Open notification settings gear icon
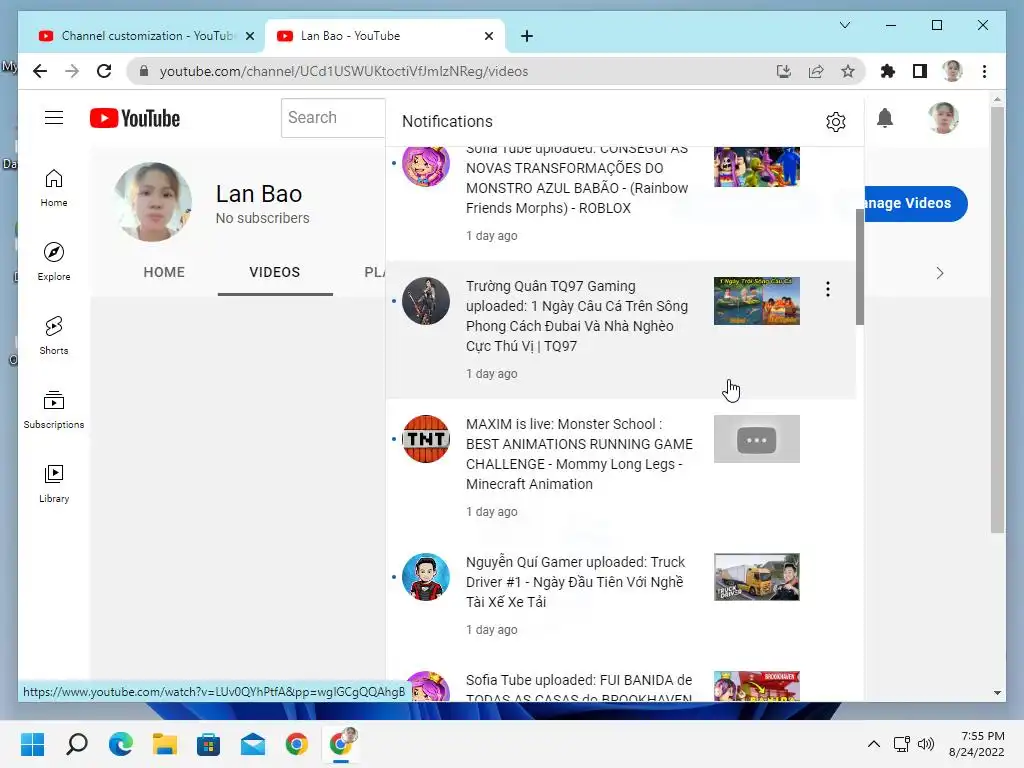 point(835,121)
